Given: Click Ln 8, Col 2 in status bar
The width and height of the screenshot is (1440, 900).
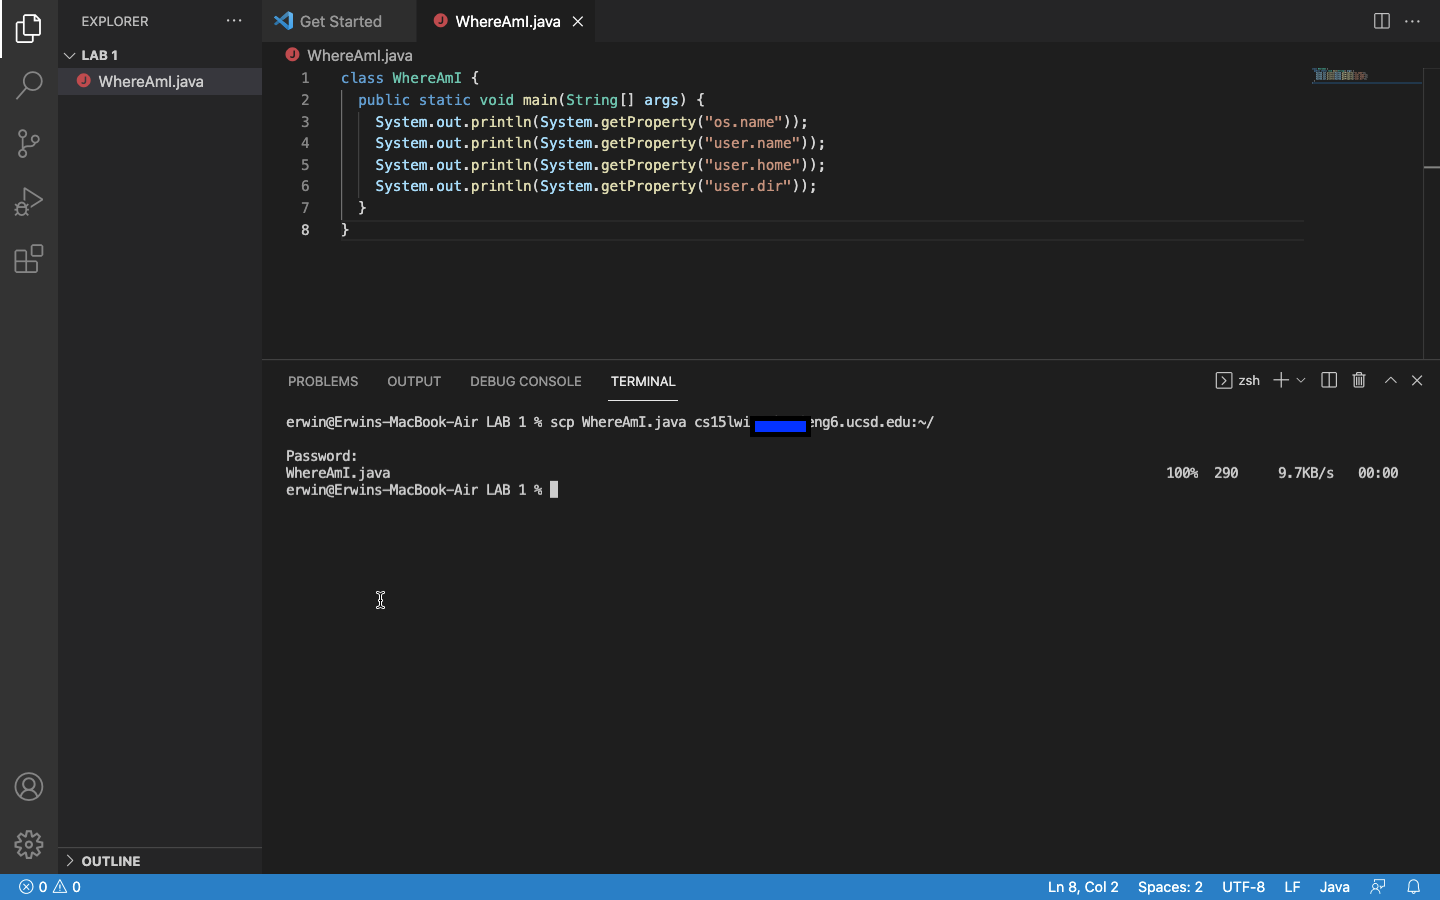Looking at the screenshot, I should 1083,887.
